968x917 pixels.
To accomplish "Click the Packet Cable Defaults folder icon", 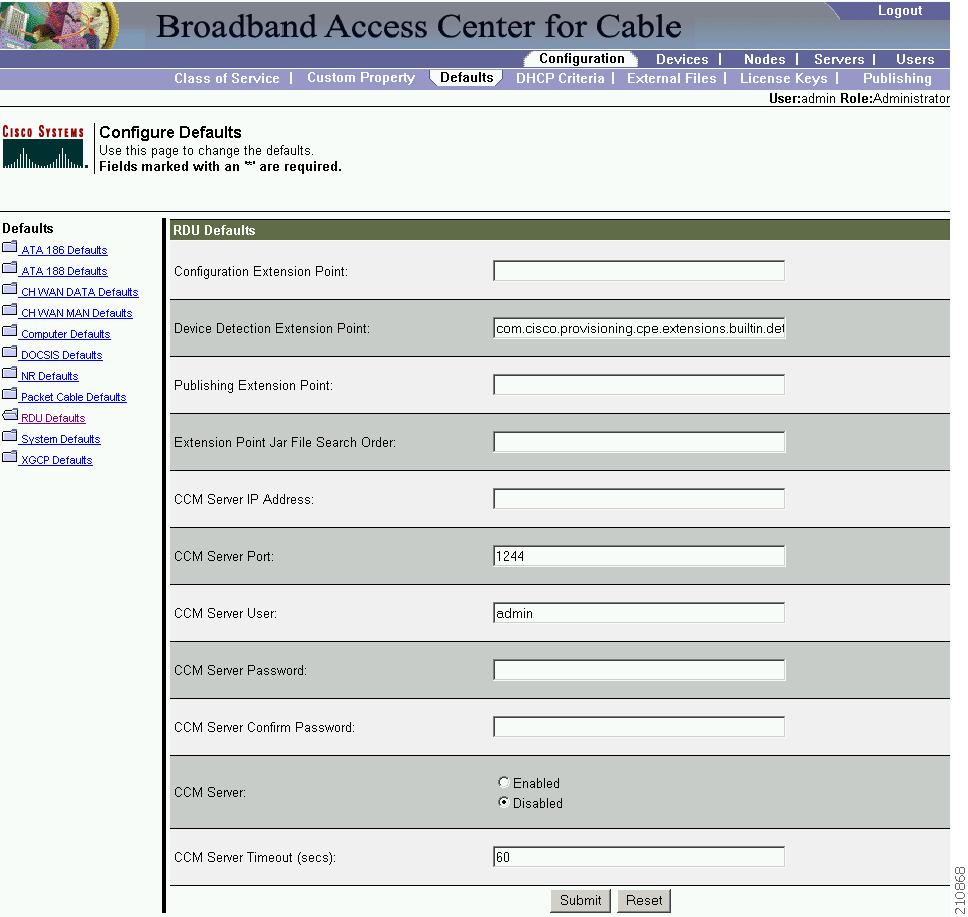I will pos(11,392).
